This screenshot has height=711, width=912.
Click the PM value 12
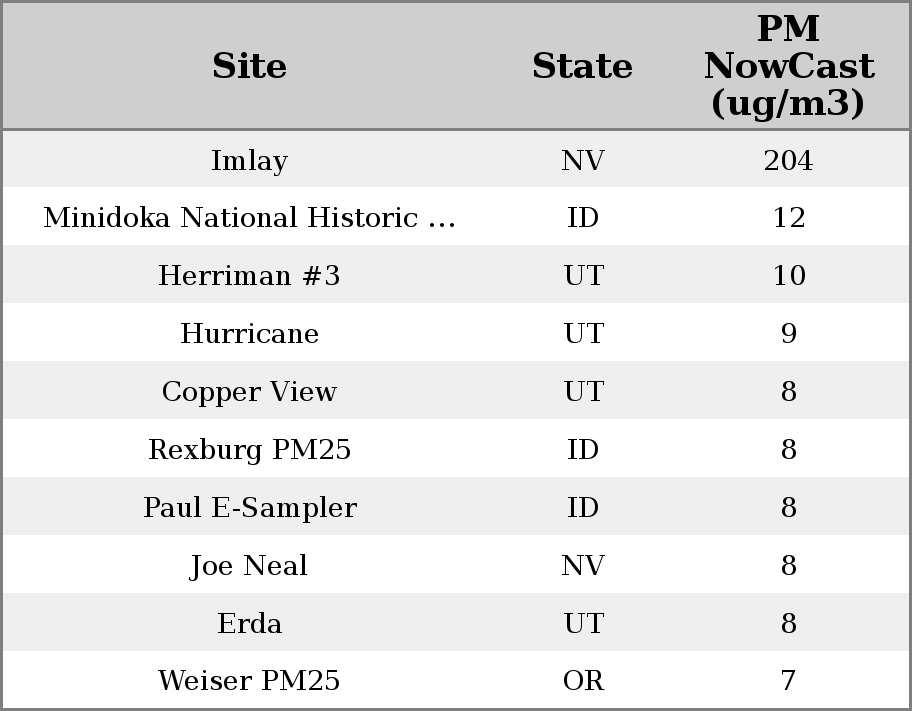788,218
